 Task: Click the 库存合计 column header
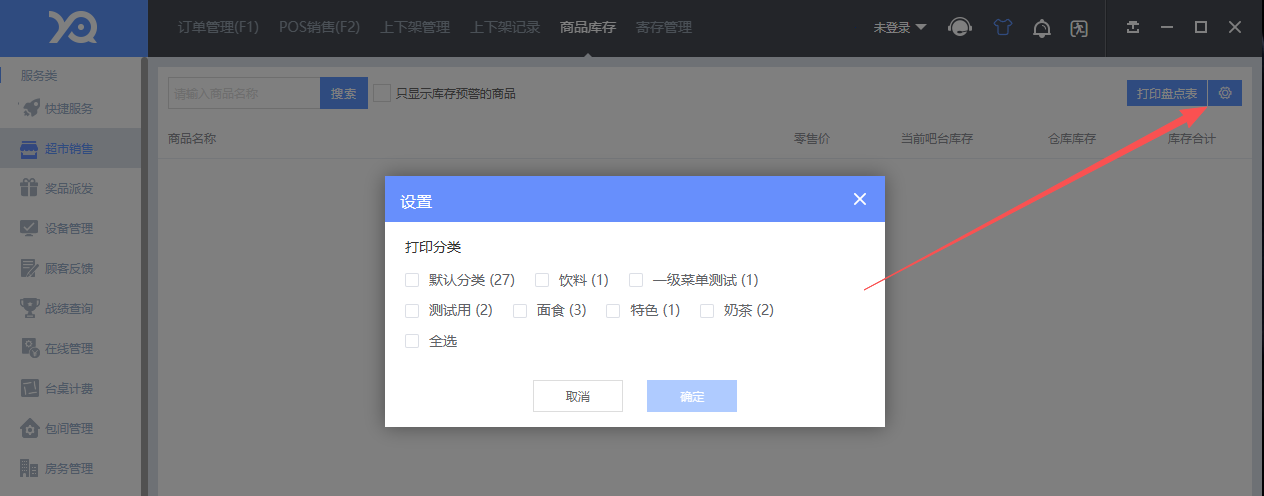point(1192,139)
